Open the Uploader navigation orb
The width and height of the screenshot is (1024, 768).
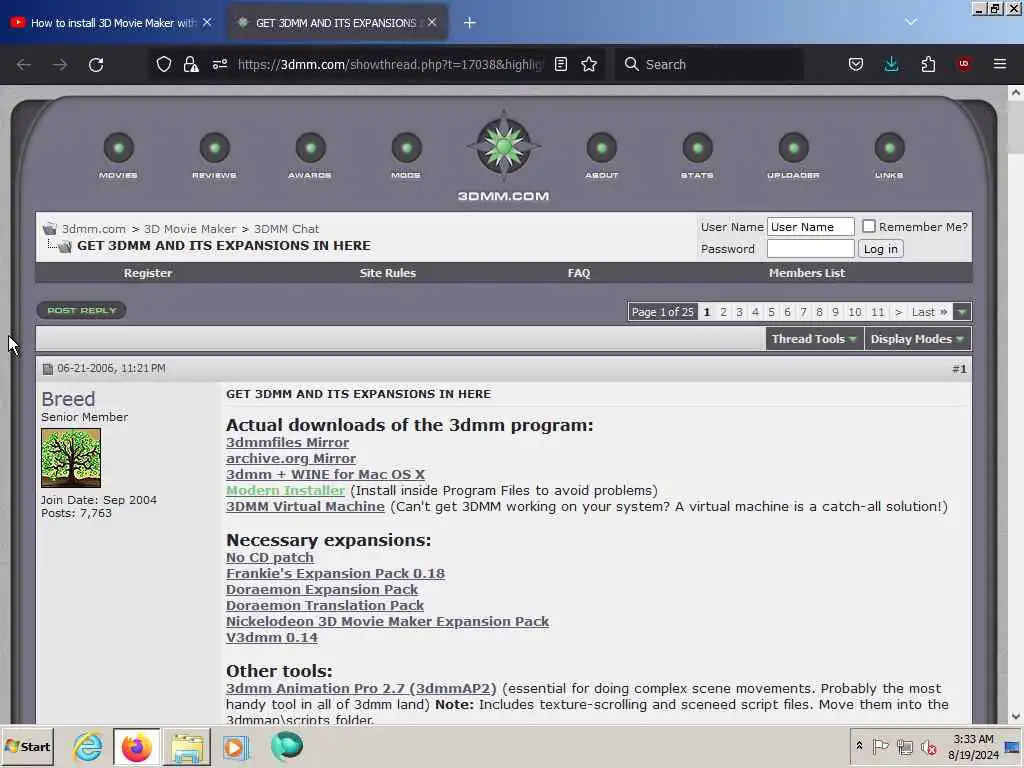[x=793, y=148]
